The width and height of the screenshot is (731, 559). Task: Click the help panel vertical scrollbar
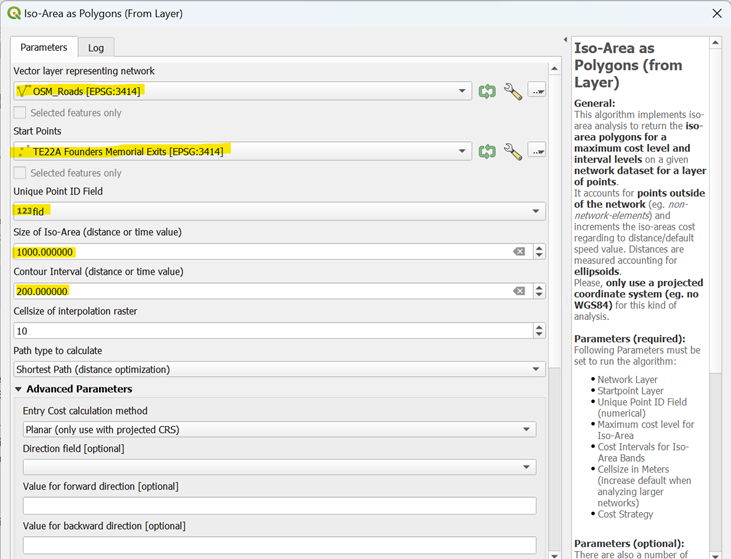pos(715,300)
